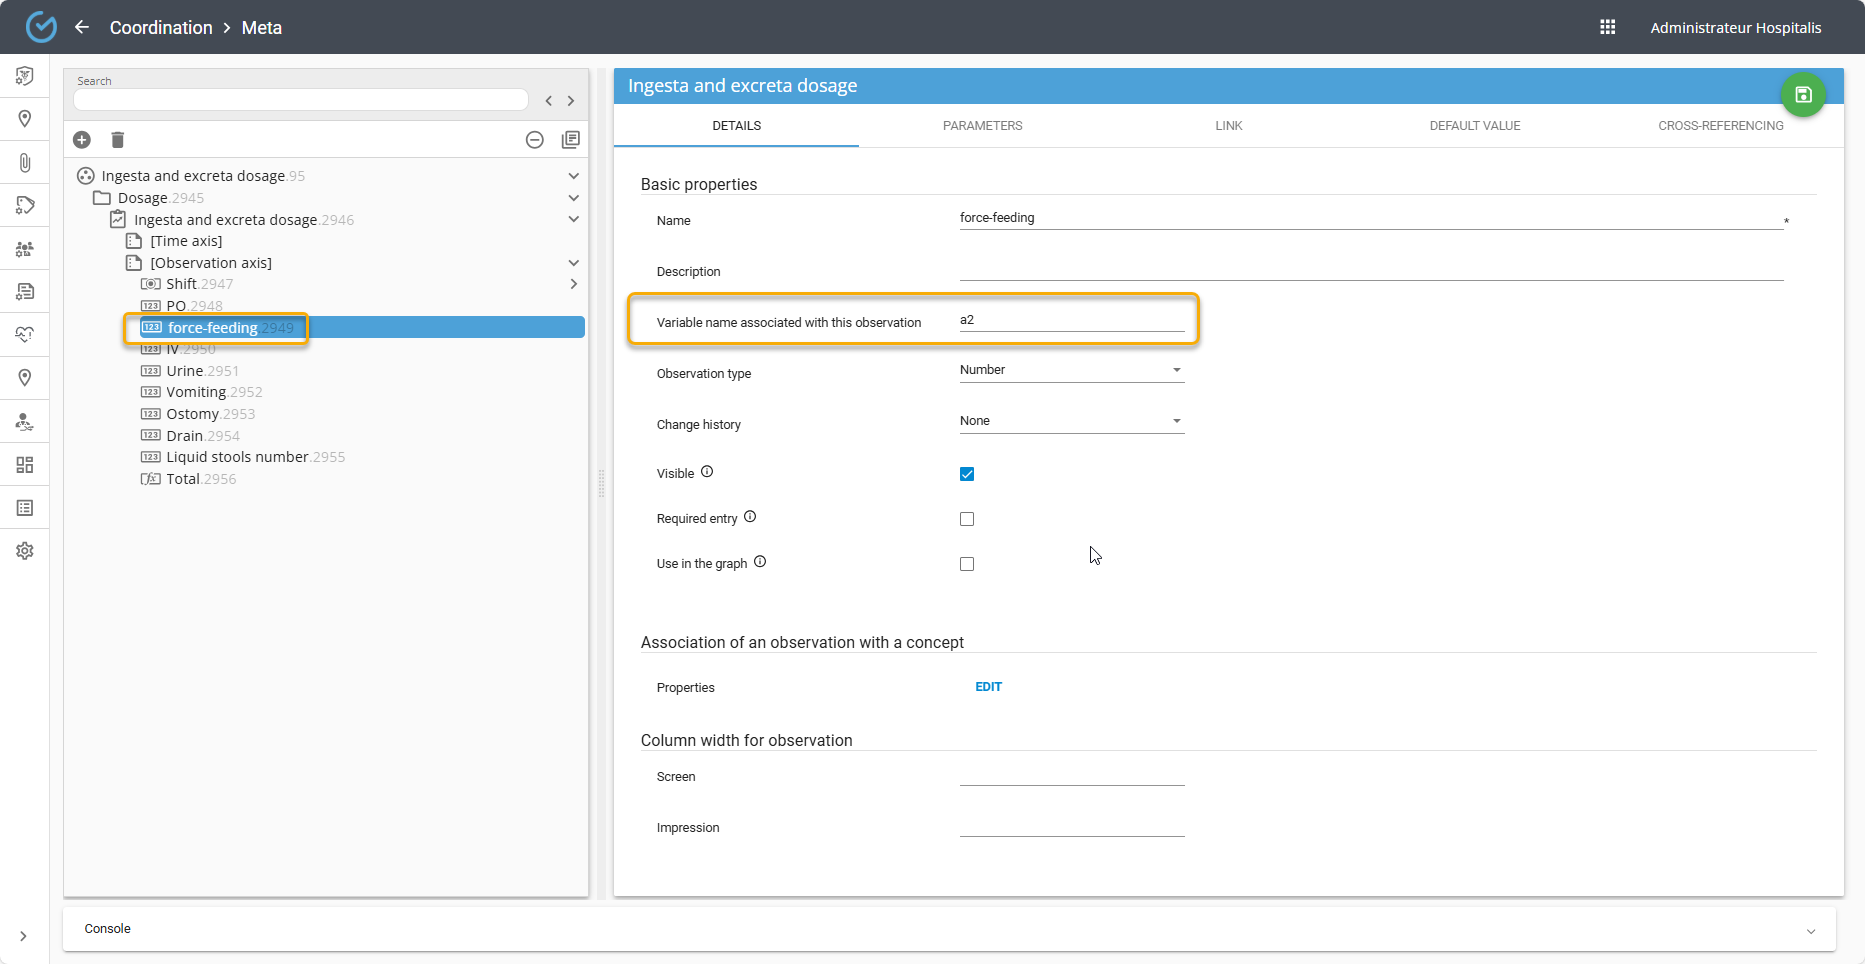
Task: Open the Change history dropdown
Action: [1071, 421]
